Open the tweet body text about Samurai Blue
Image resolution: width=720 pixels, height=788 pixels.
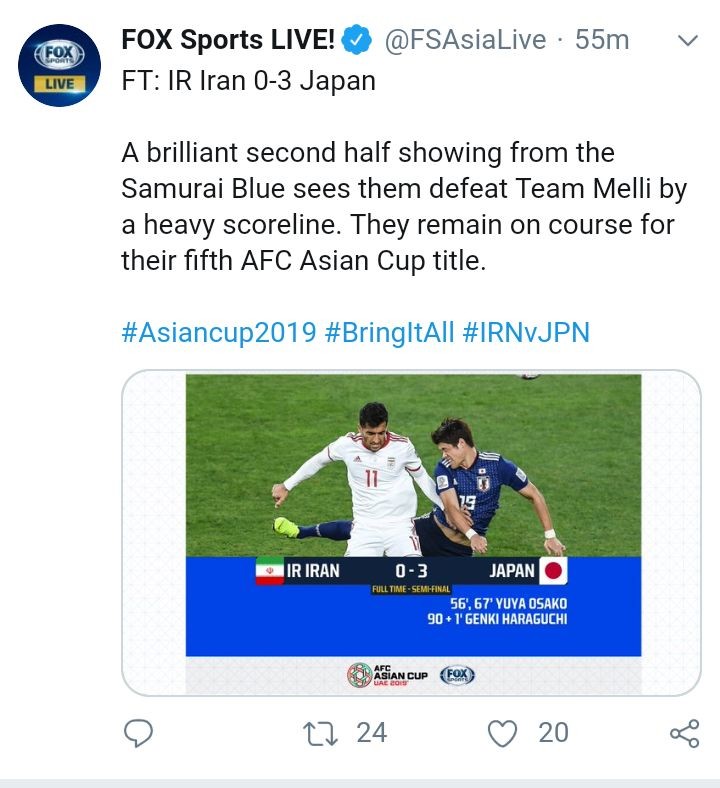[397, 209]
